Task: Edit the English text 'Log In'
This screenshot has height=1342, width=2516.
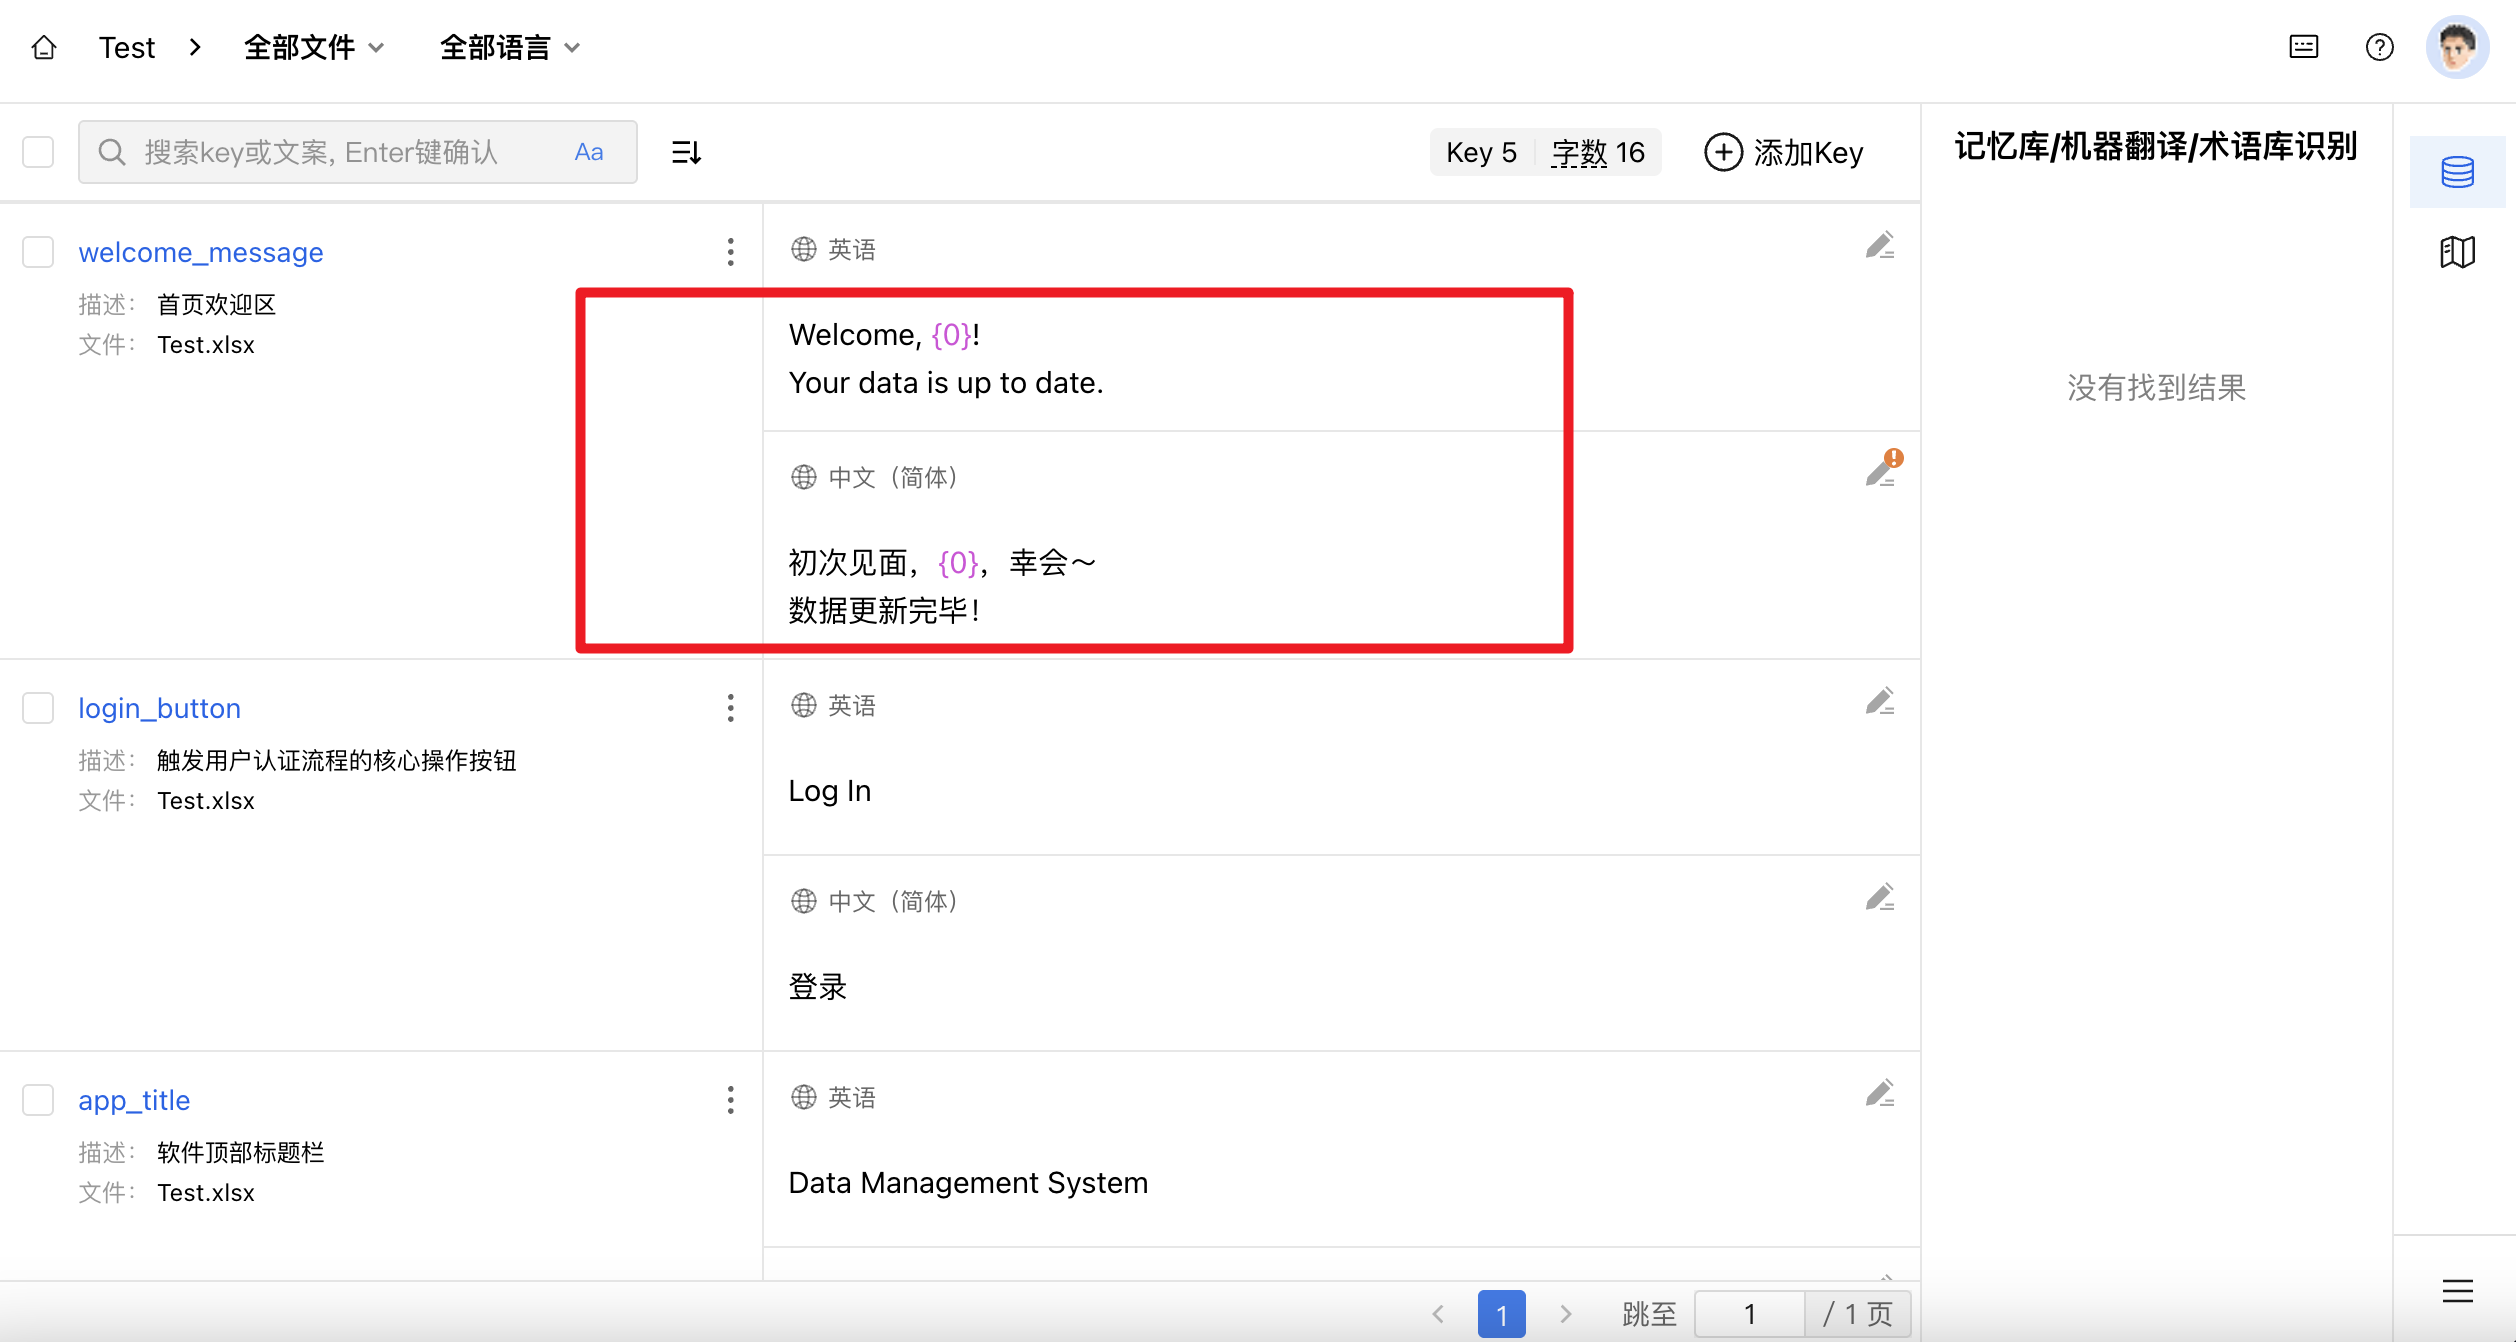Action: tap(1880, 702)
